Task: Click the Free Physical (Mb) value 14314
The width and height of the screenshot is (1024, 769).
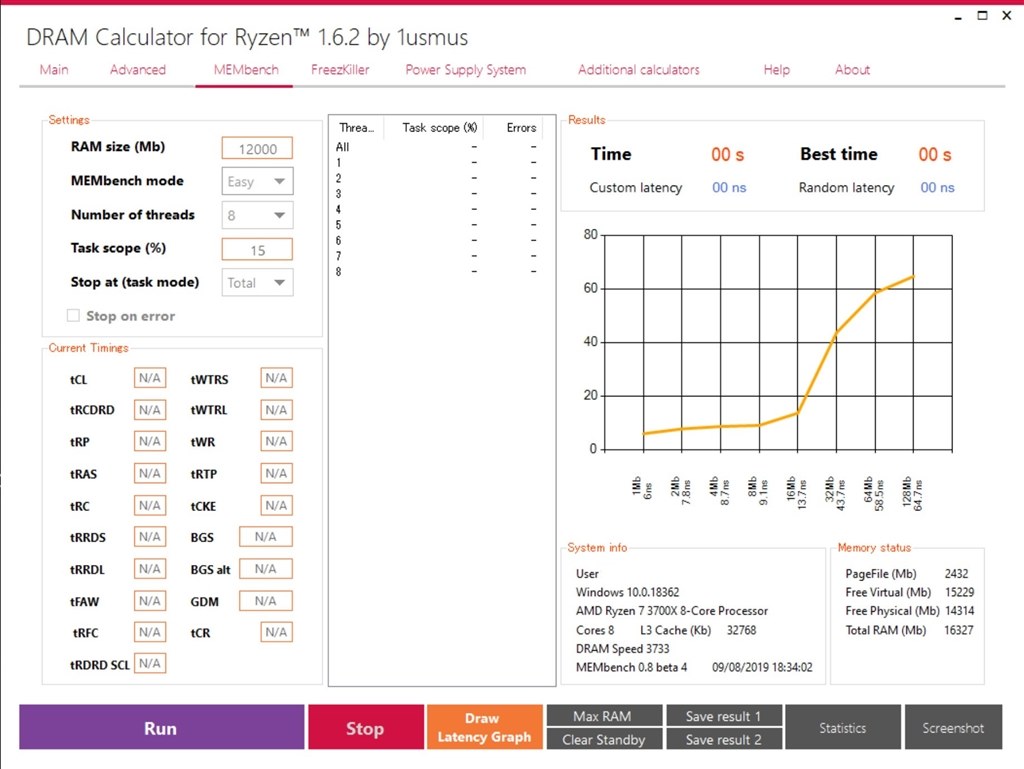Action: tap(959, 611)
